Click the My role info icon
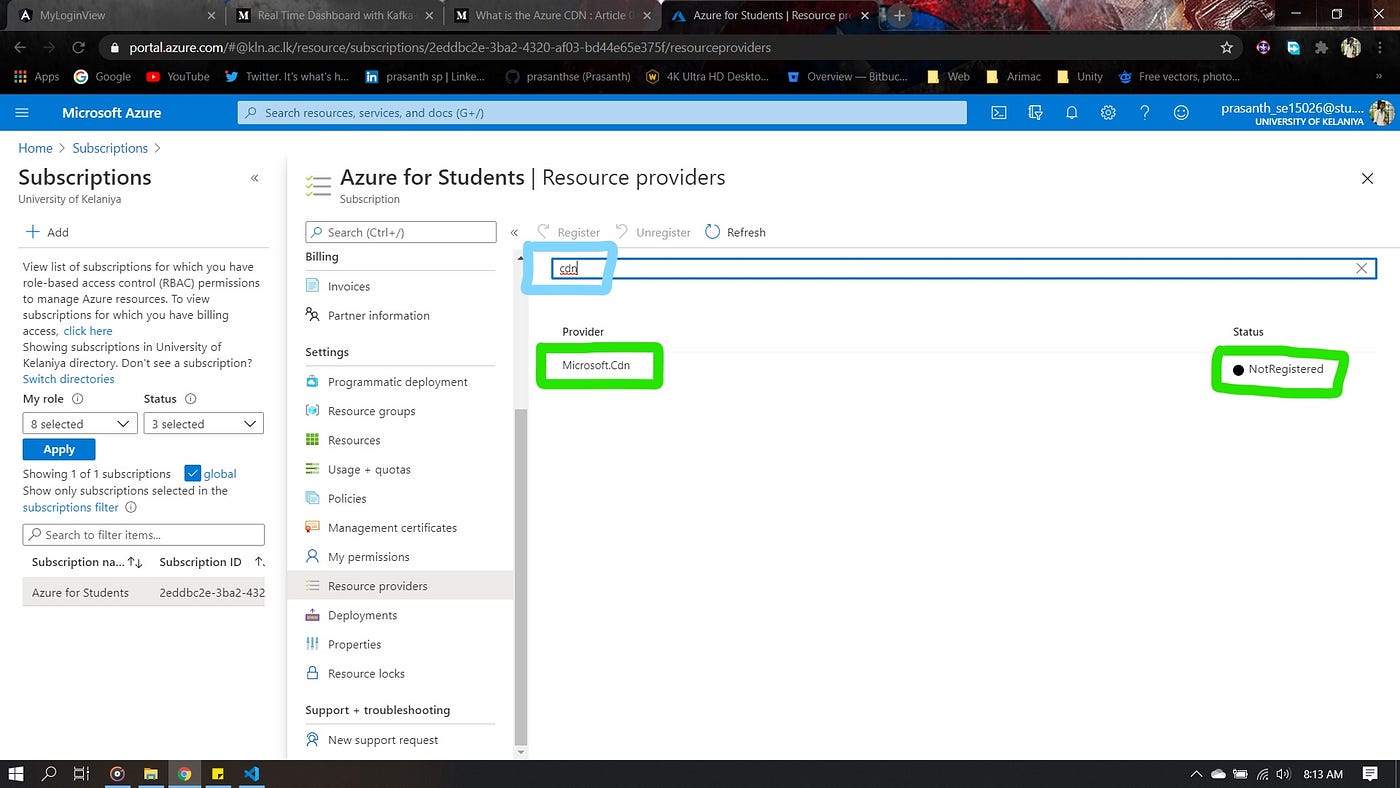Viewport: 1400px width, 788px height. point(78,399)
